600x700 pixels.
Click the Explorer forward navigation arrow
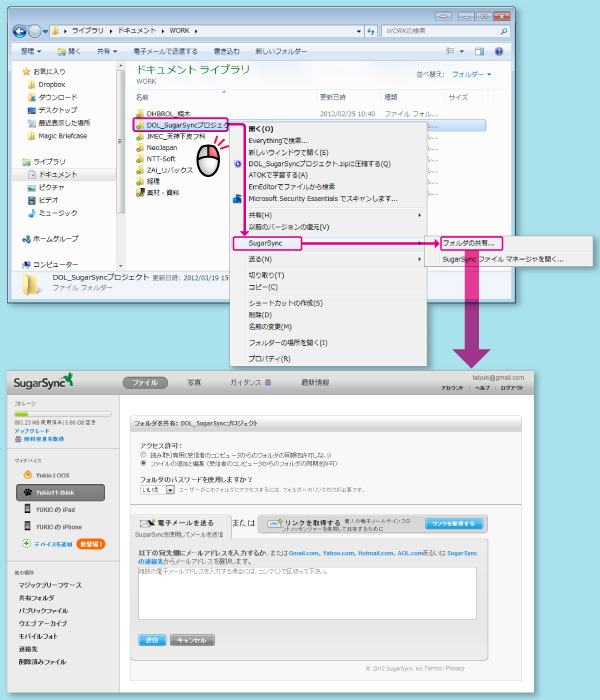pos(35,31)
